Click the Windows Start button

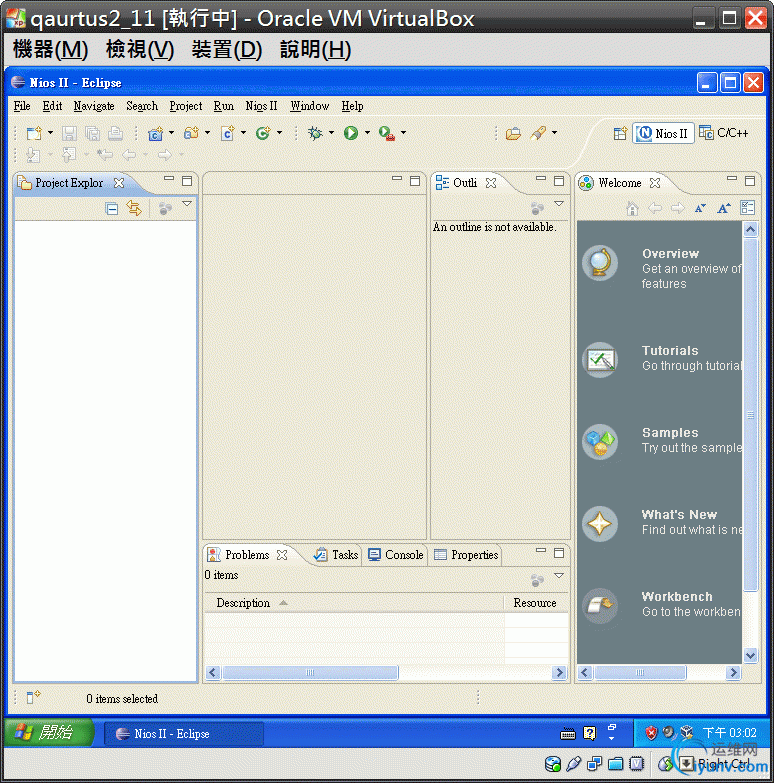(x=48, y=733)
